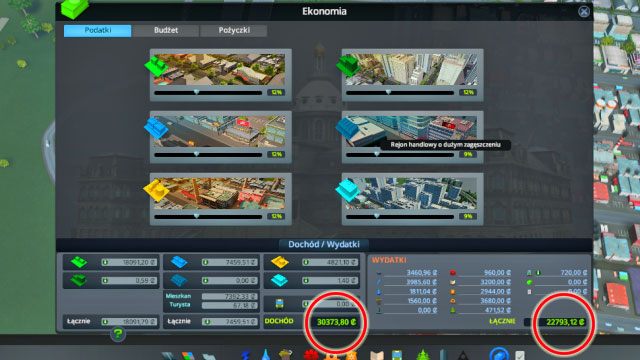Screen dimensions: 640x360
Task: Click the highlighted economy toolbar icon
Action: tap(499, 354)
